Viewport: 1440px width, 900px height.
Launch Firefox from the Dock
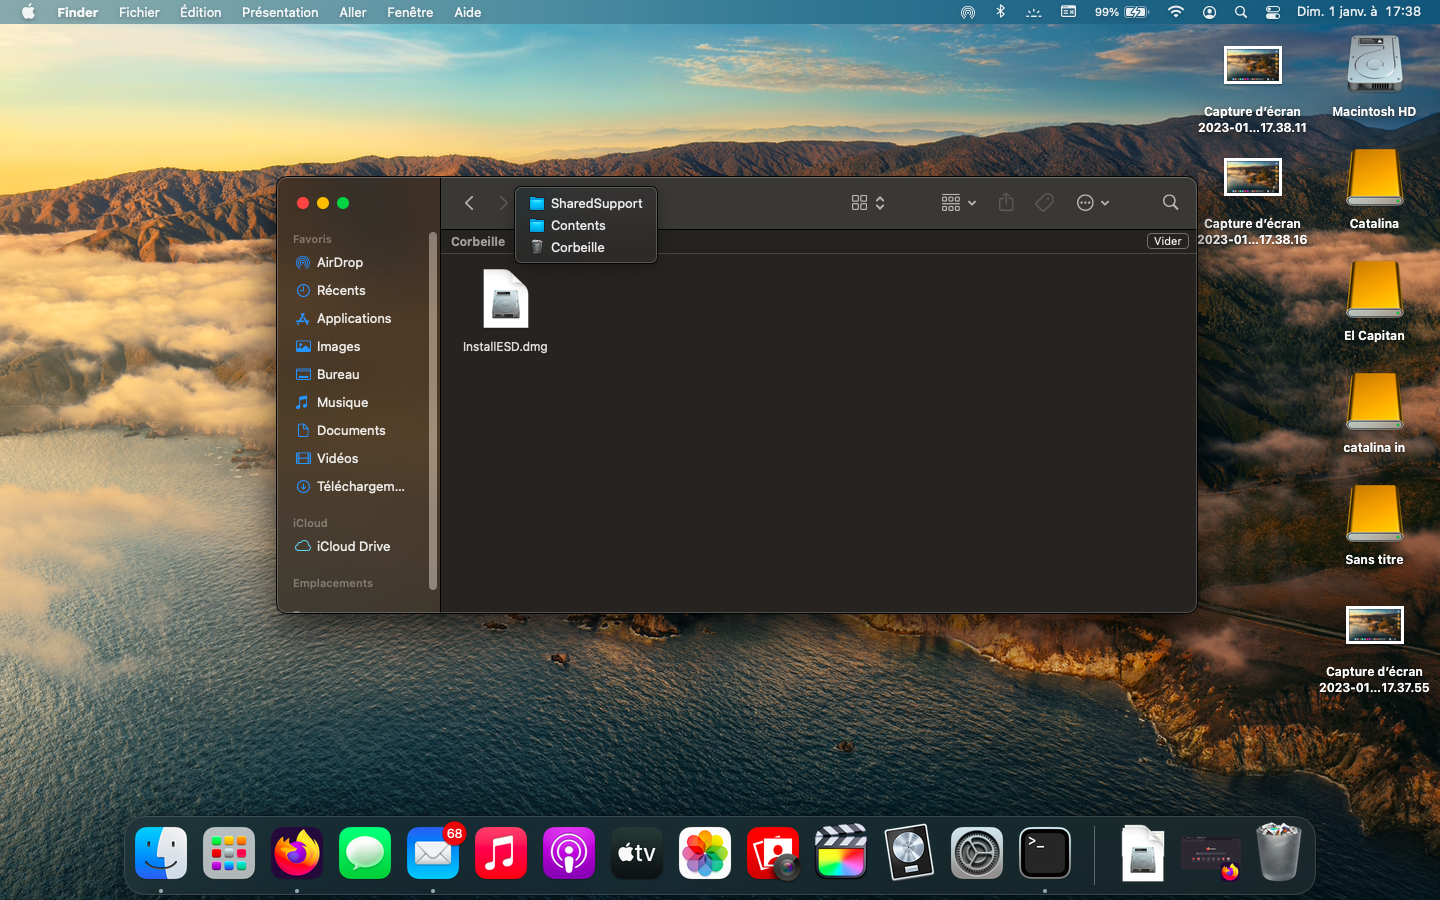click(297, 854)
